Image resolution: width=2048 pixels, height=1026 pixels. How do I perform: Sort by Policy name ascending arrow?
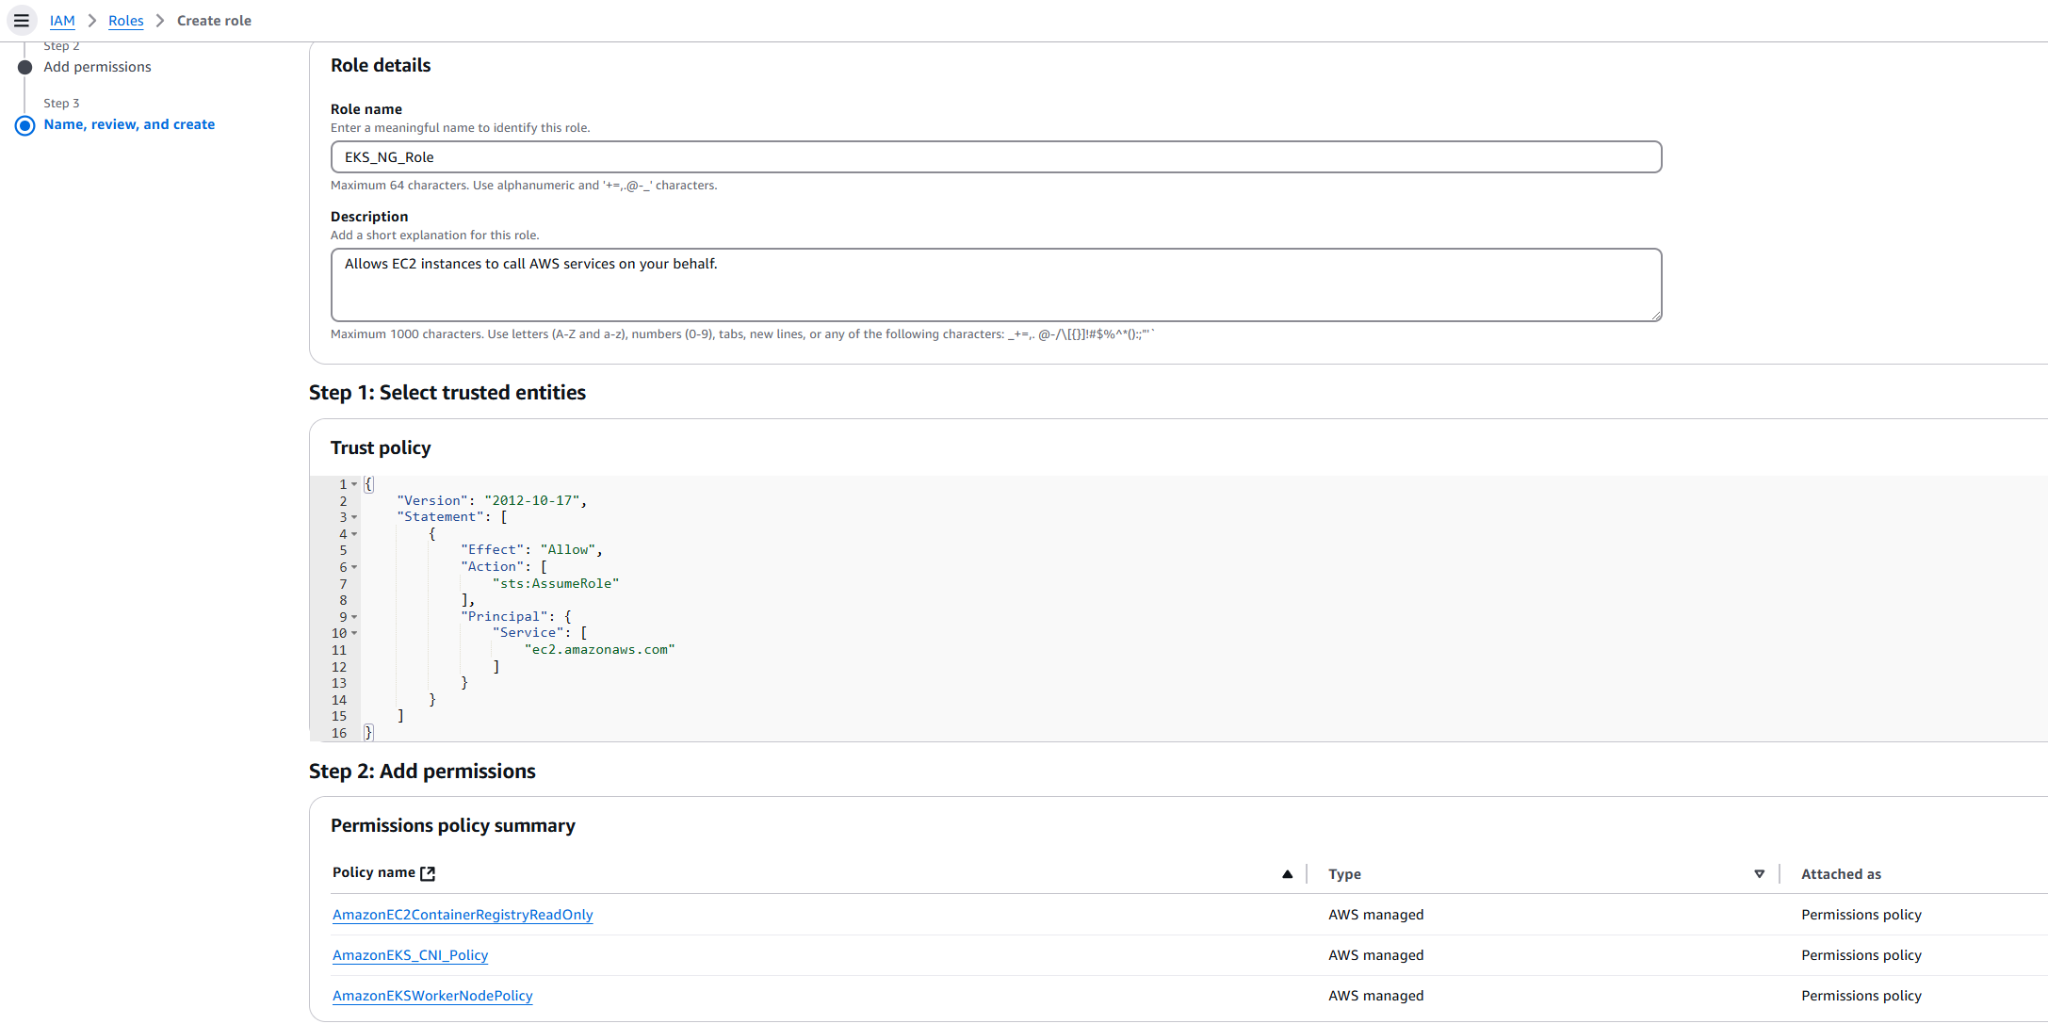1287,874
